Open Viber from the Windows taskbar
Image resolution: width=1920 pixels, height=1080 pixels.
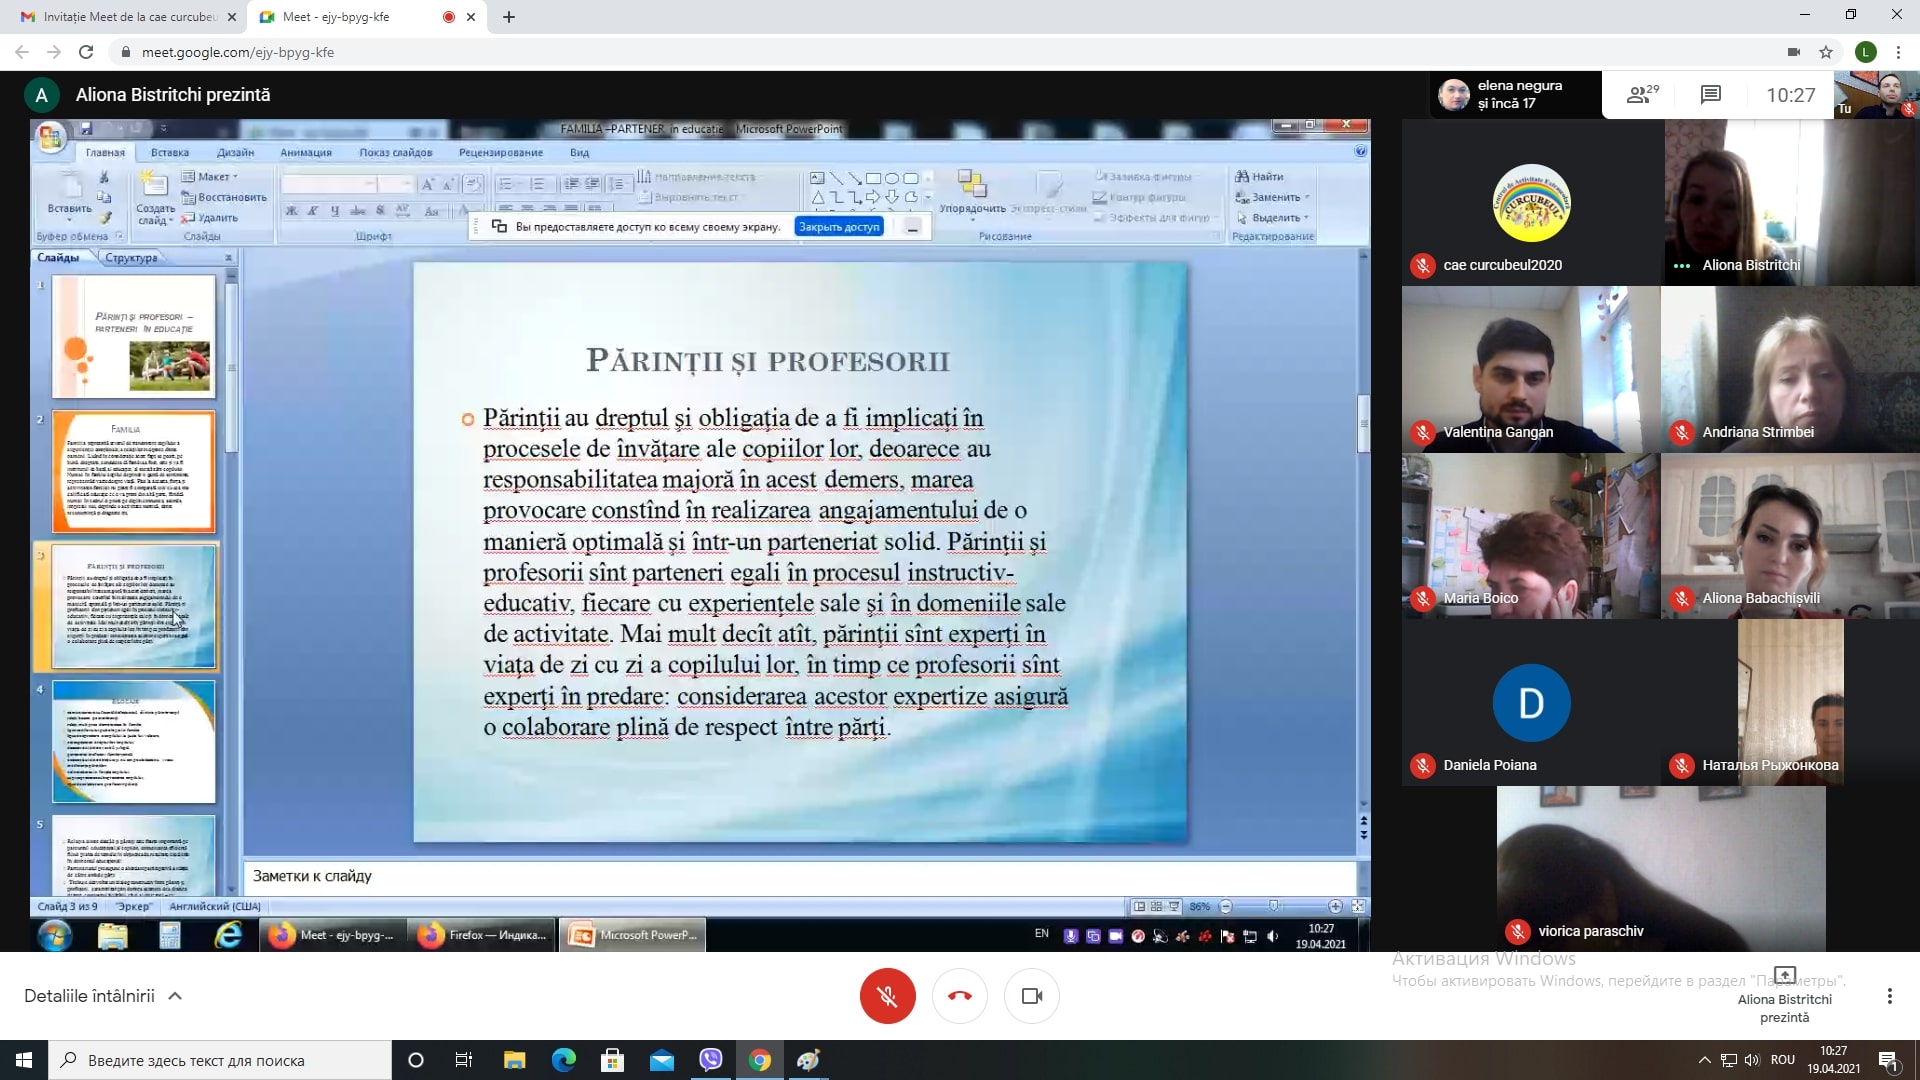[x=711, y=1060]
